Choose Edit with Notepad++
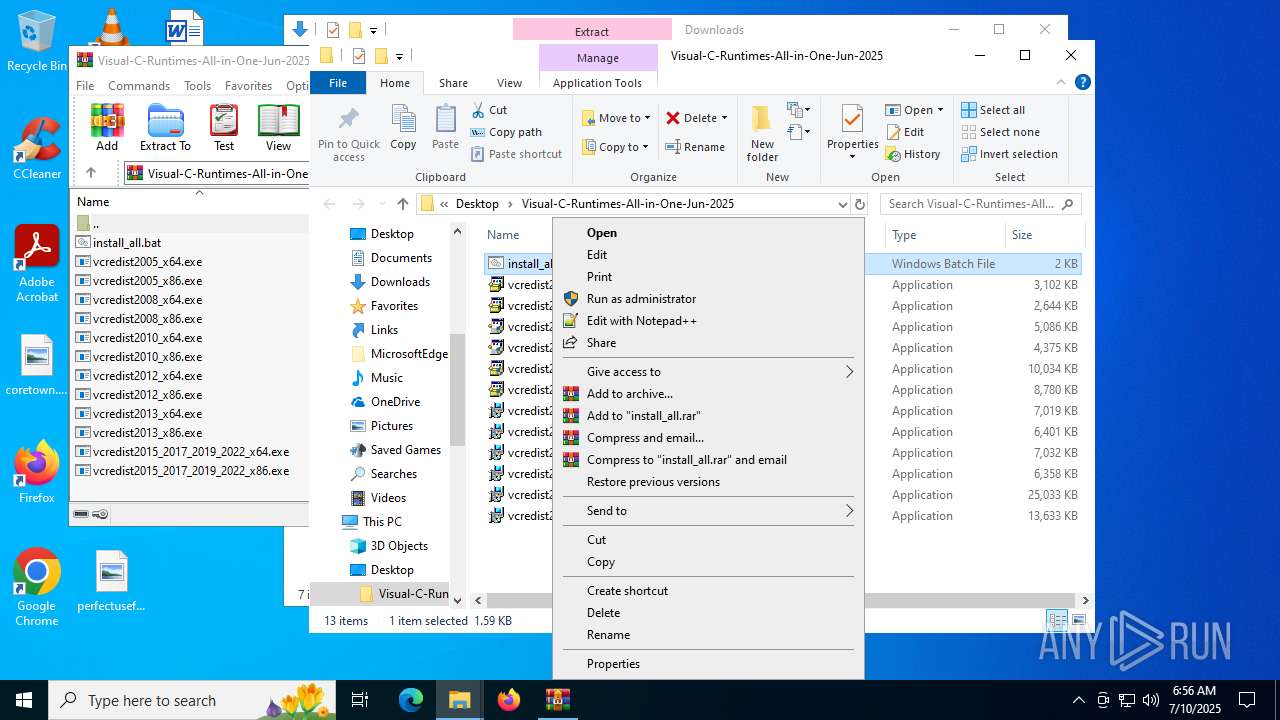Screen dimensions: 1280x720 tap(708, 321)
